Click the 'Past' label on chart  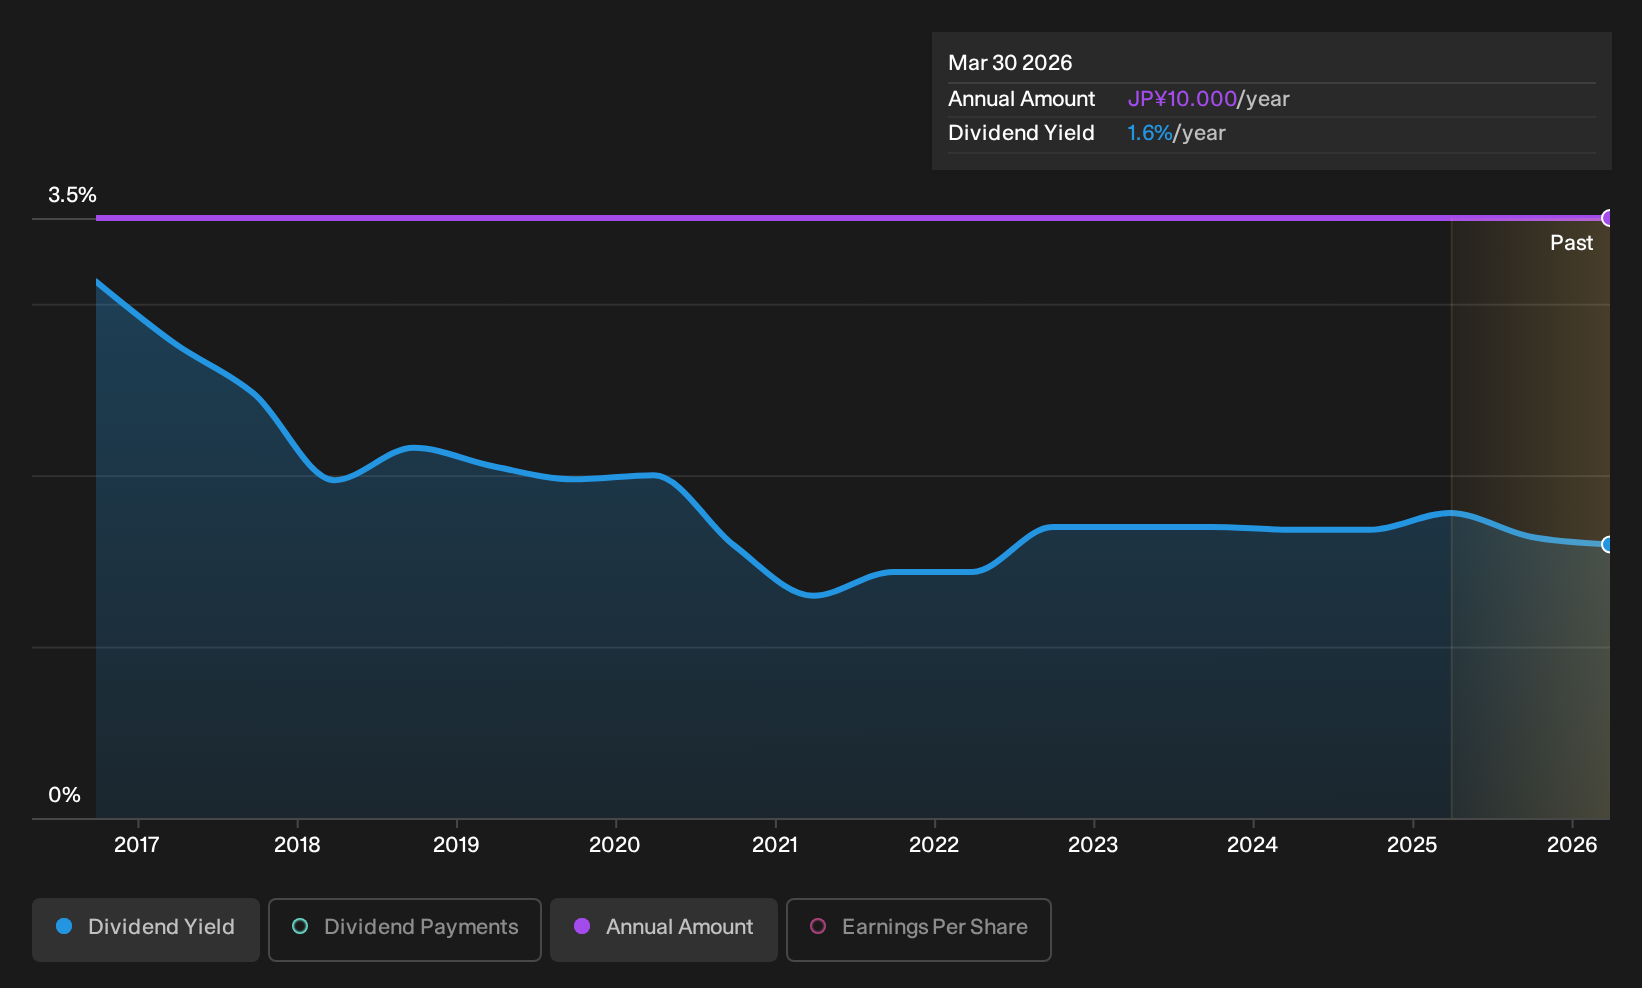pos(1571,243)
